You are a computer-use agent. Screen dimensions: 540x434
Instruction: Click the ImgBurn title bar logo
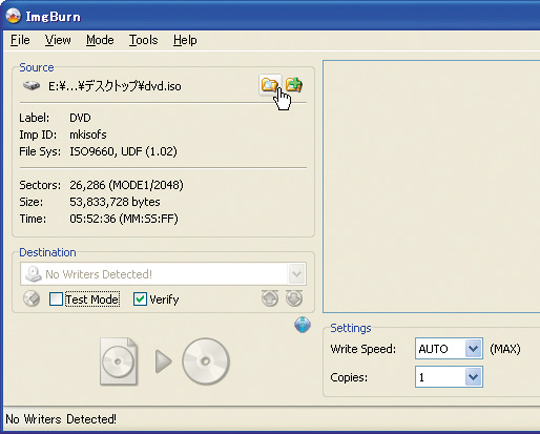pos(13,16)
